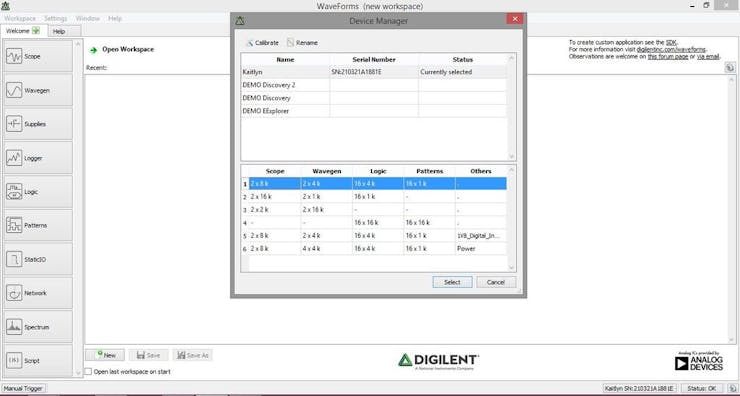Screen dimensions: 740x396
Task: Open the Logger instrument
Action: 38,158
